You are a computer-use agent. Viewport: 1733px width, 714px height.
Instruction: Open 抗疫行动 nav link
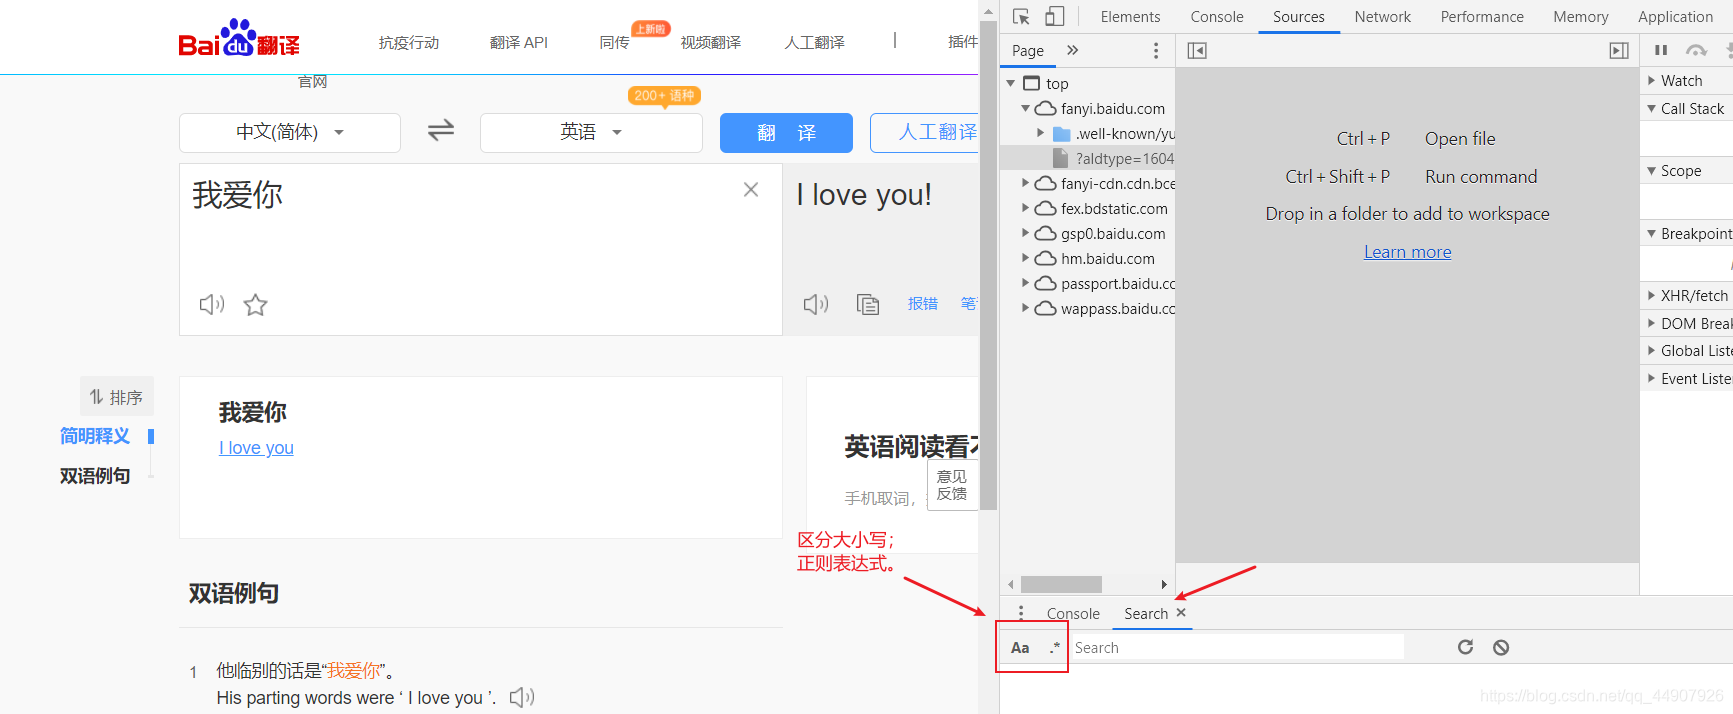pyautogui.click(x=409, y=42)
